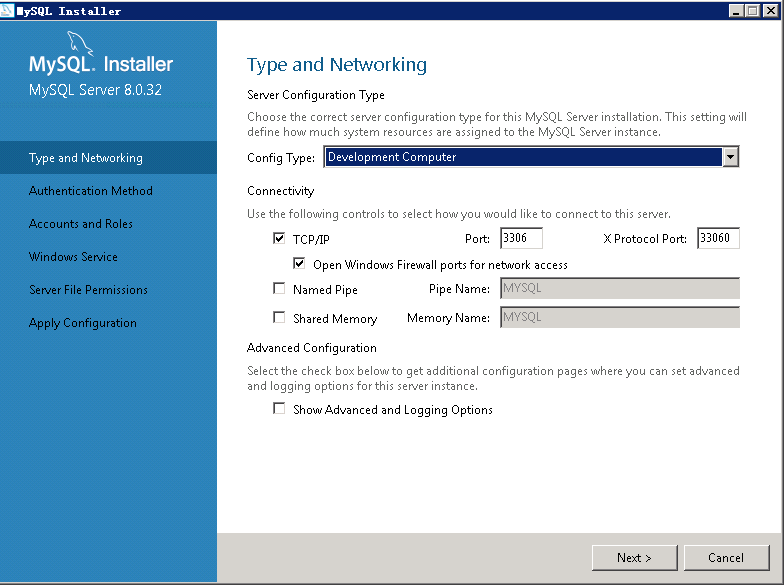Click the Pipe Name field
784x585 pixels.
(x=620, y=288)
